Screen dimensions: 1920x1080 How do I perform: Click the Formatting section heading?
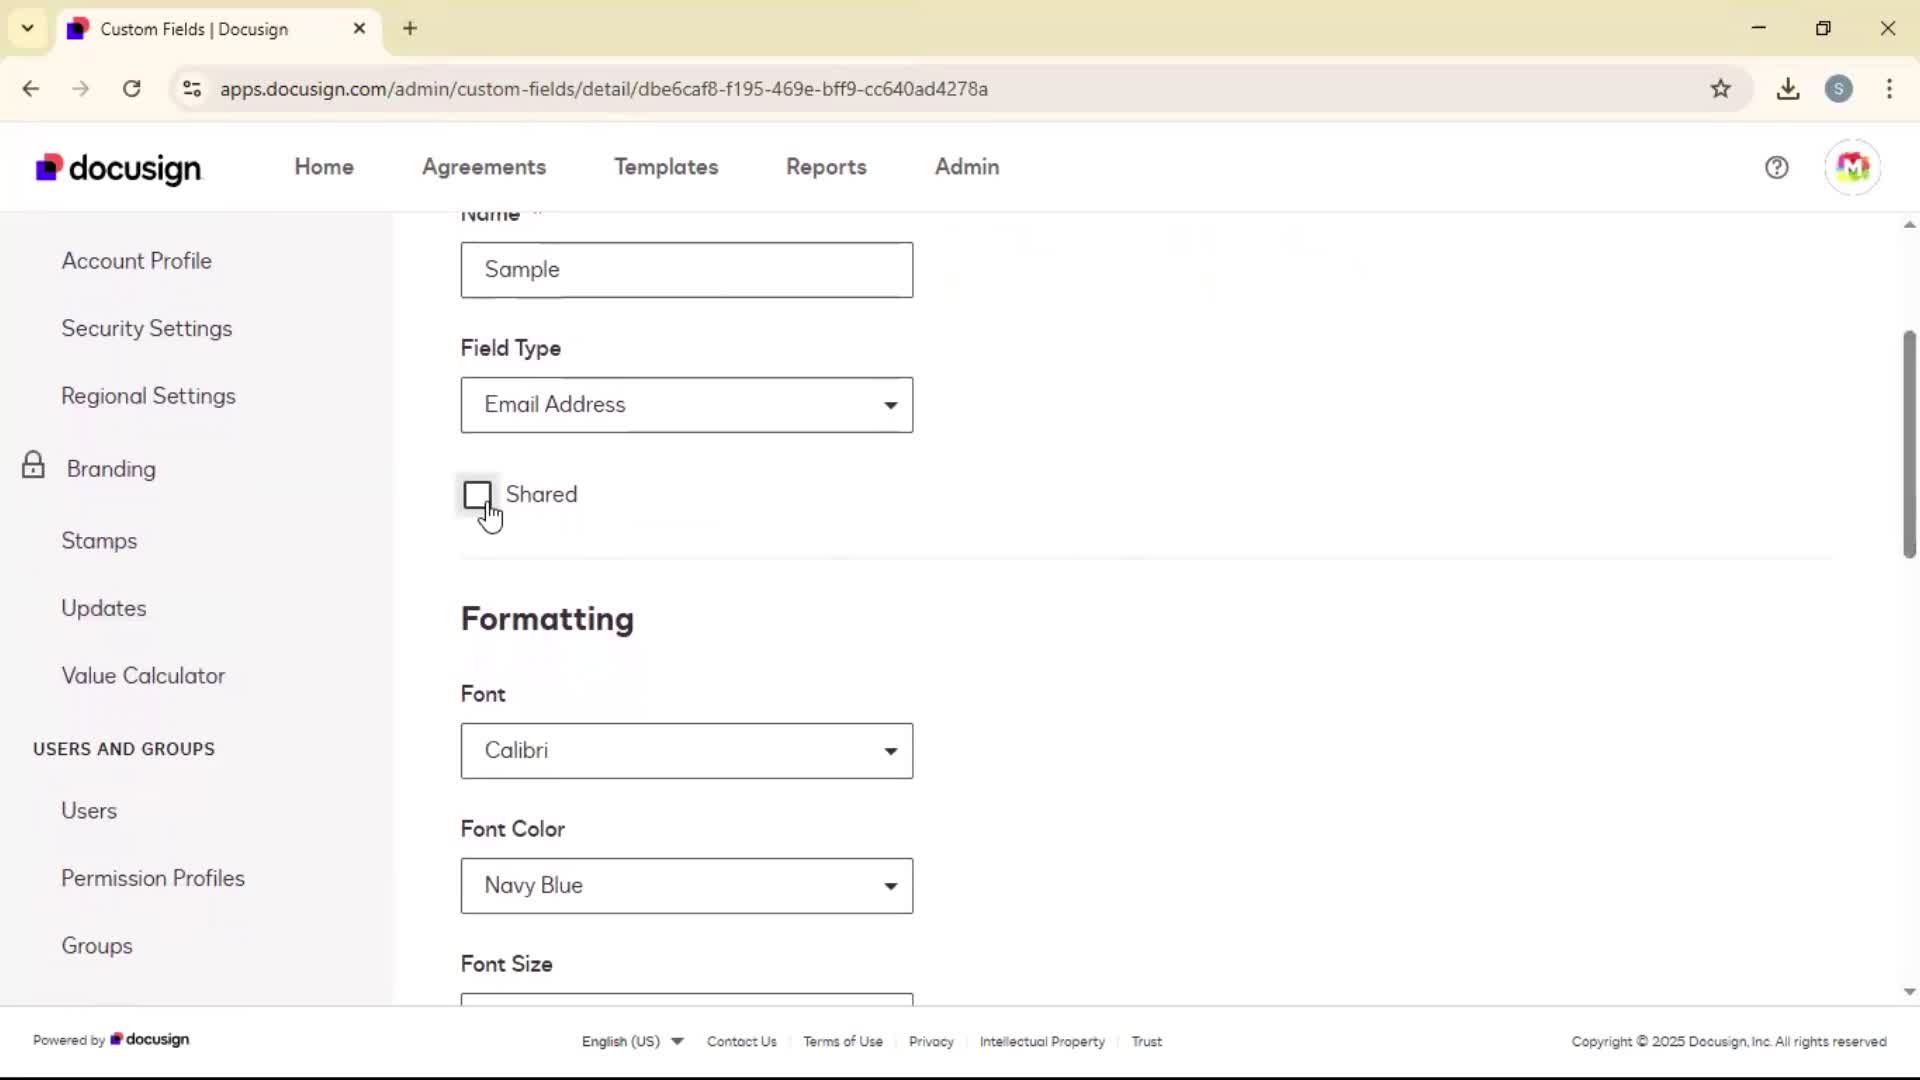pyautogui.click(x=547, y=619)
